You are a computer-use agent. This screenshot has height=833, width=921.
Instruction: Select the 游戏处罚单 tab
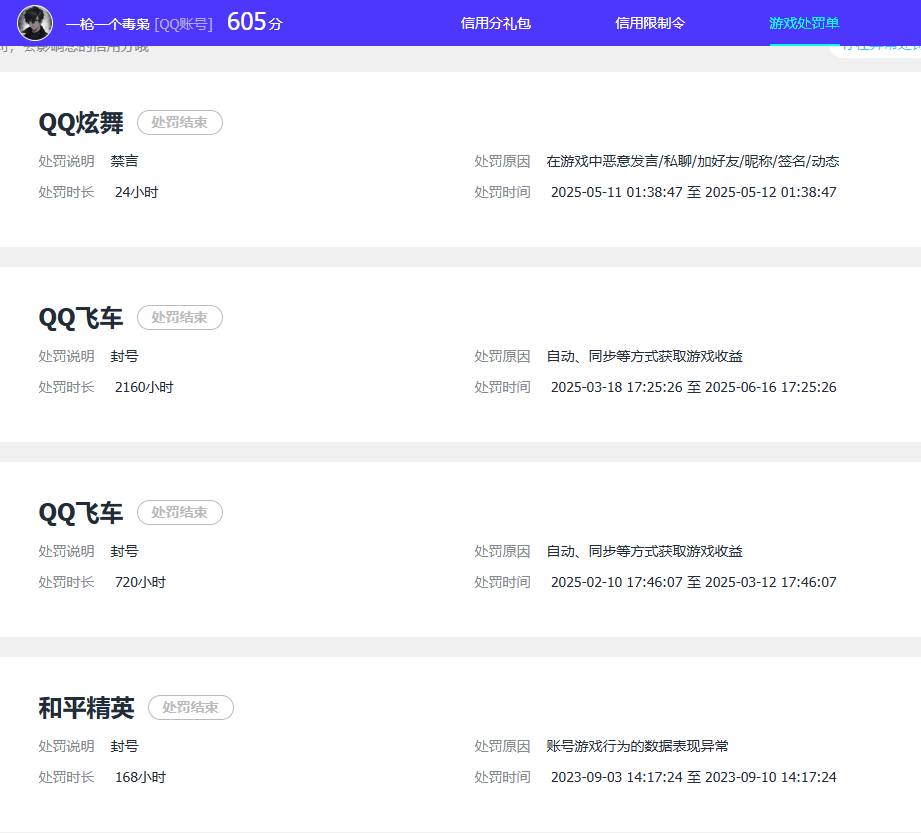804,23
